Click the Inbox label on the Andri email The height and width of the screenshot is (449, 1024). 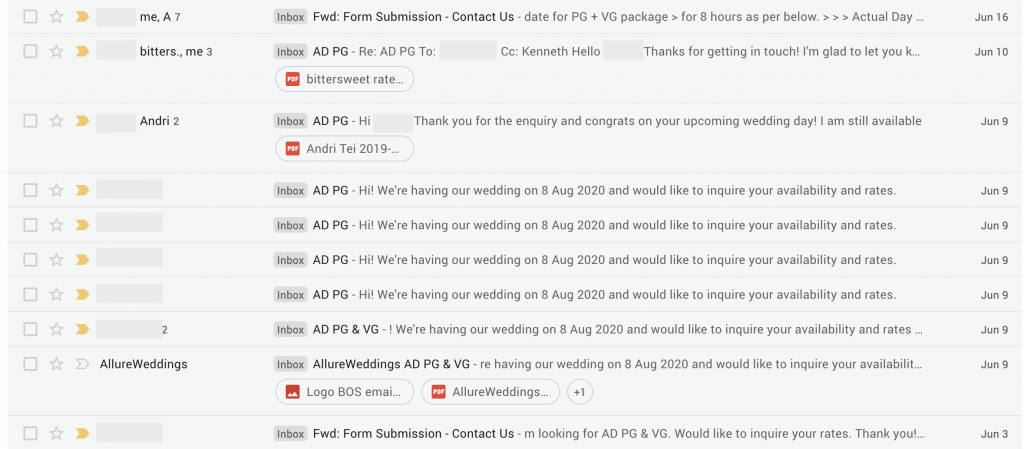point(291,121)
